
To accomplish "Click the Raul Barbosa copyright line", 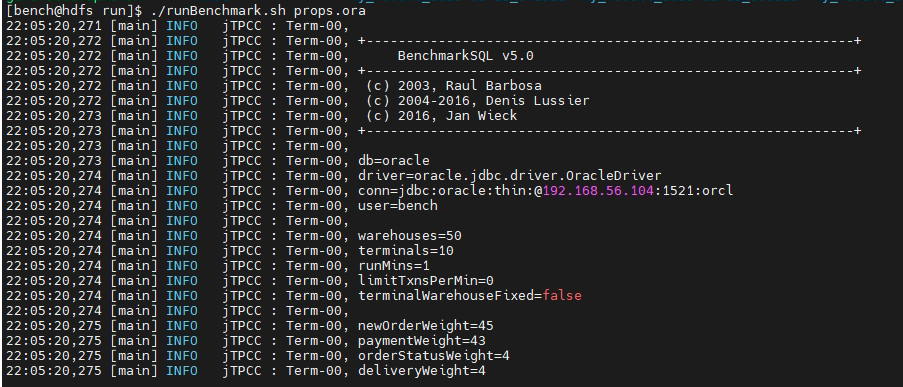I will pyautogui.click(x=454, y=86).
